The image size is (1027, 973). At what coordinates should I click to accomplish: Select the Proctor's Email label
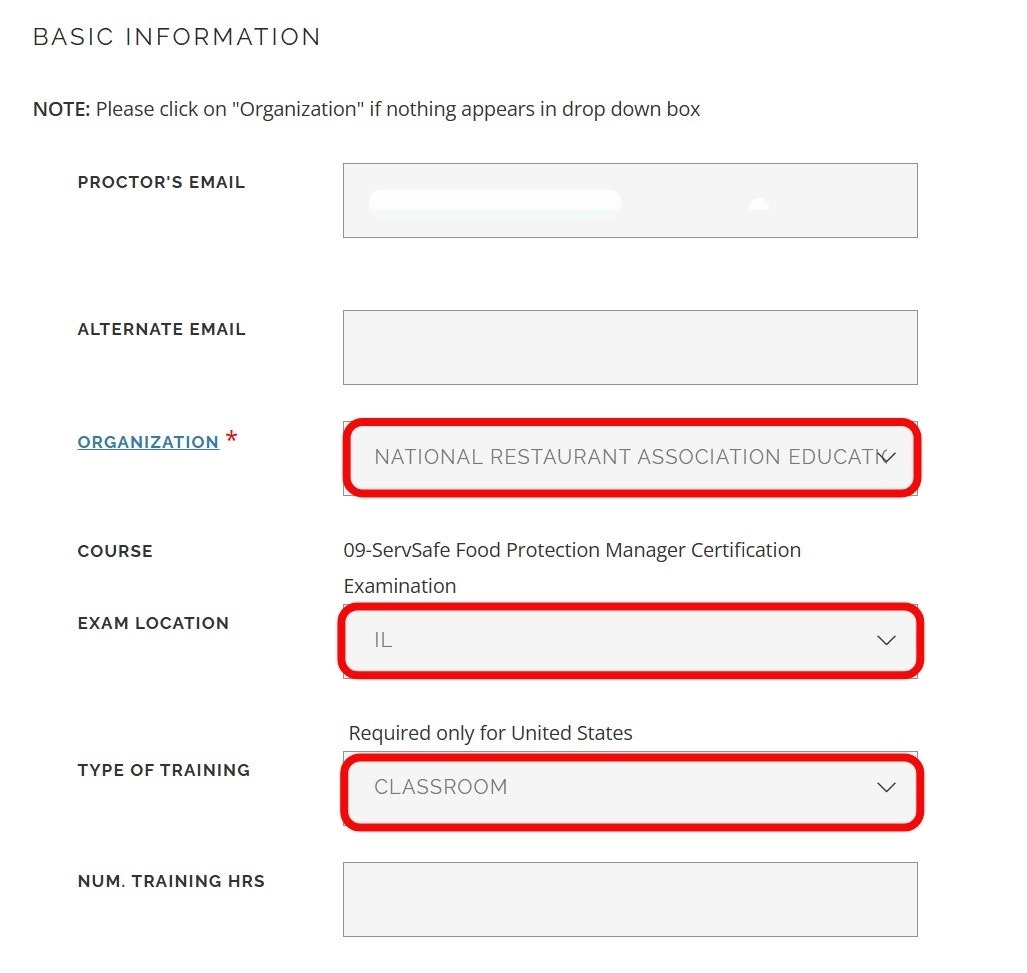161,183
